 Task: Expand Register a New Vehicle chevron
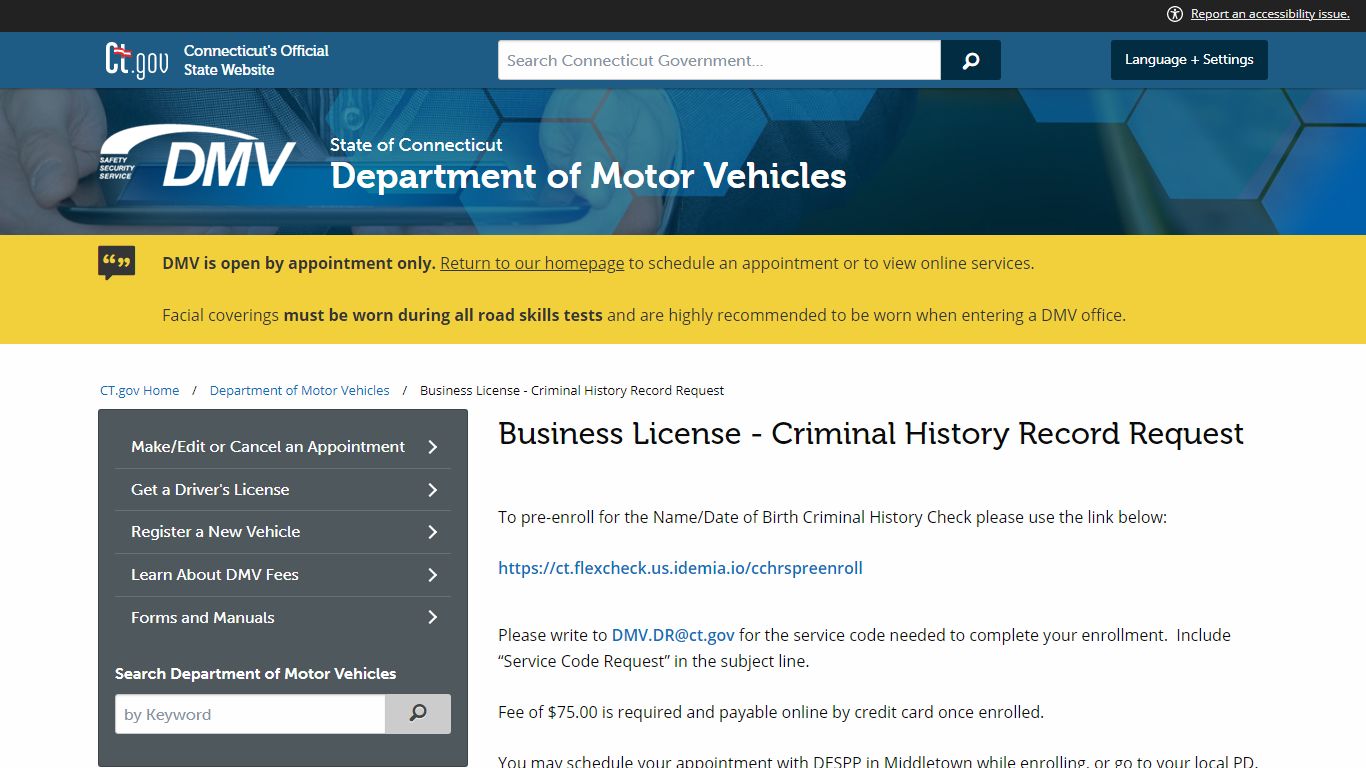point(433,532)
